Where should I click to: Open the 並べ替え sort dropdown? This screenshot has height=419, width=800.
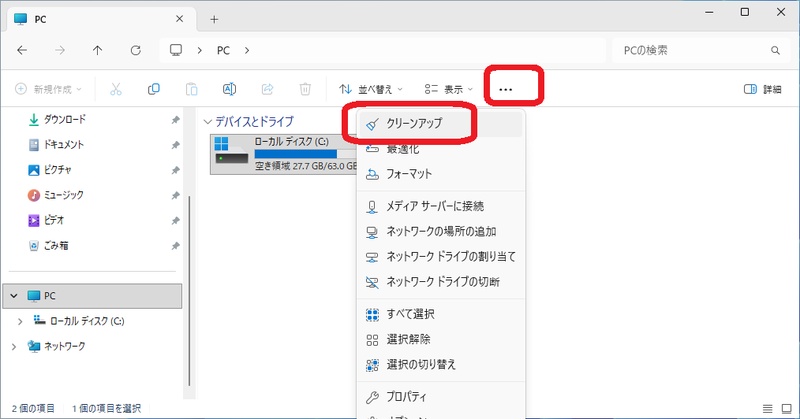(371, 89)
